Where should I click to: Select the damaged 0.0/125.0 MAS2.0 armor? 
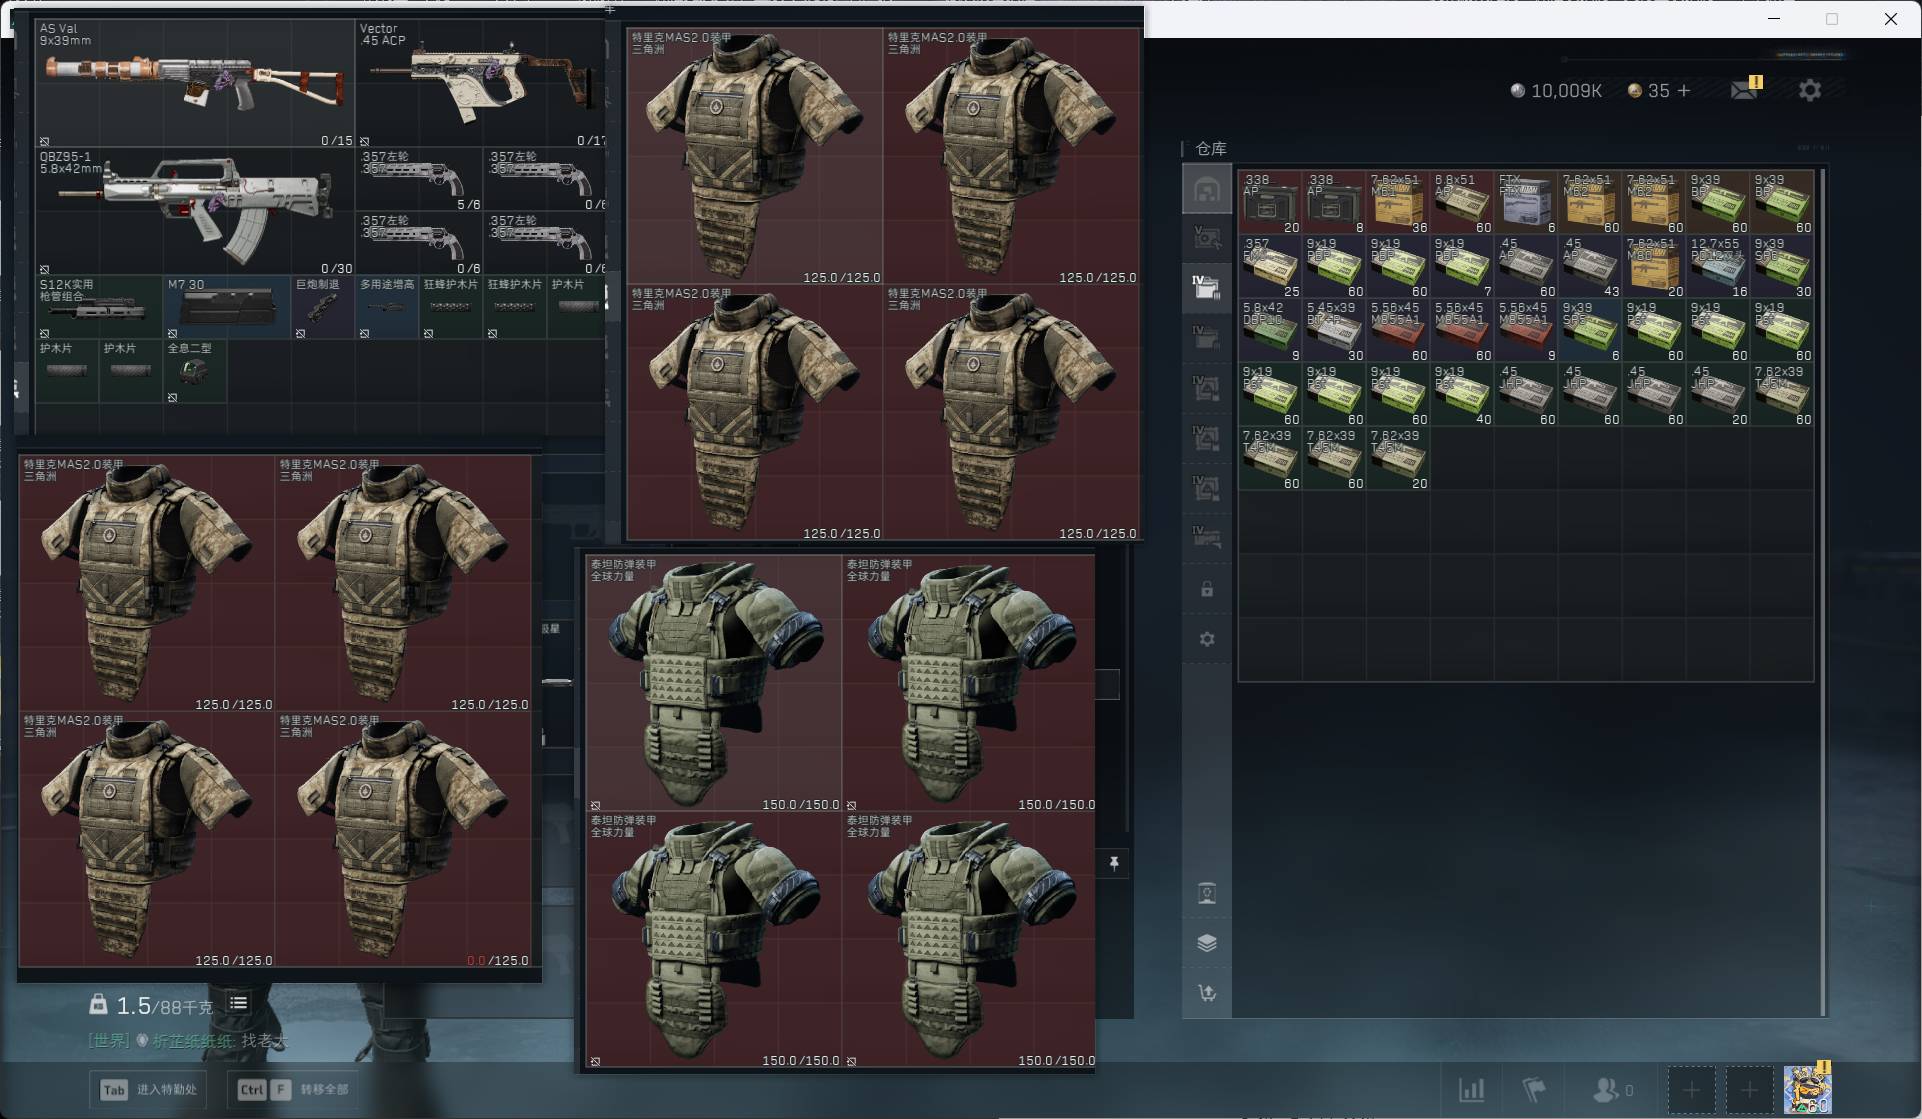click(404, 840)
